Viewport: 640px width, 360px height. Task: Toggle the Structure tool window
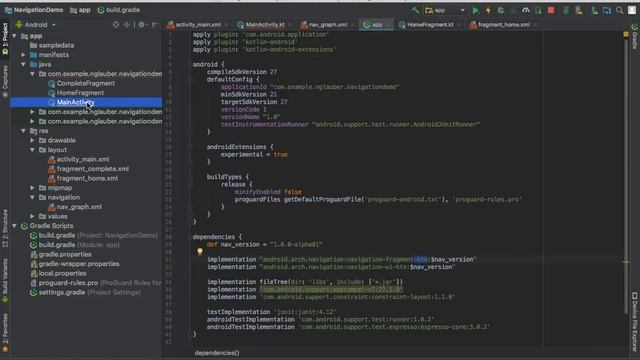(5, 229)
